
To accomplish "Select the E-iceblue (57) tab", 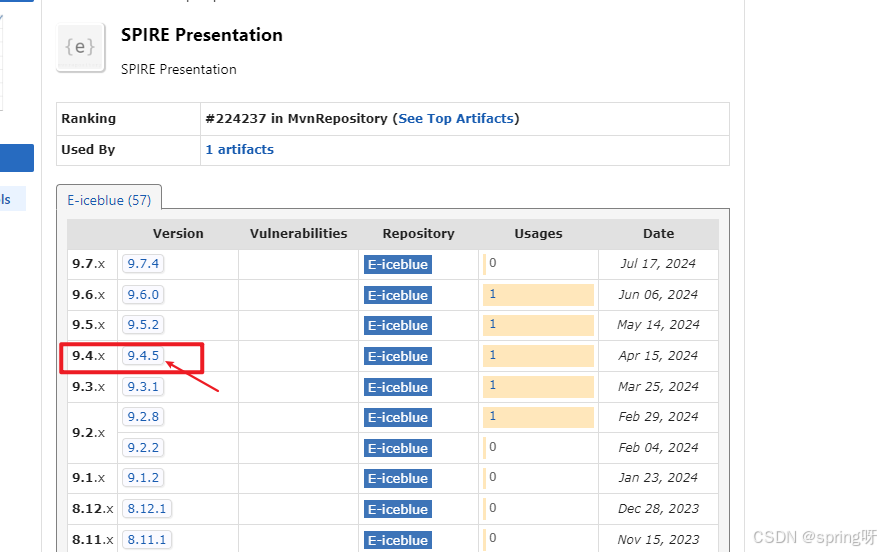I will pos(109,200).
